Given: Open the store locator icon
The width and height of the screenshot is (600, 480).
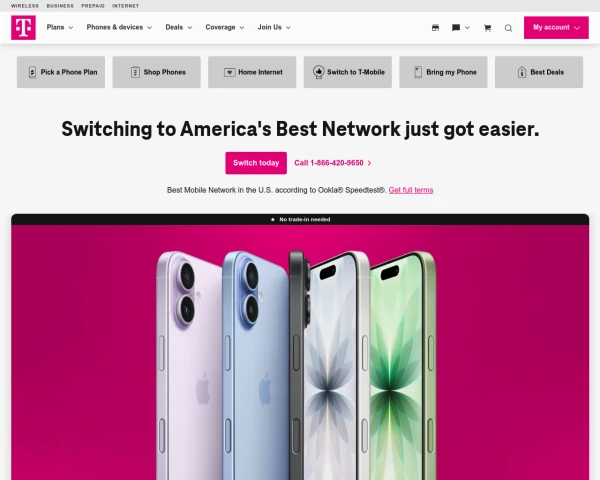Looking at the screenshot, I should point(435,28).
